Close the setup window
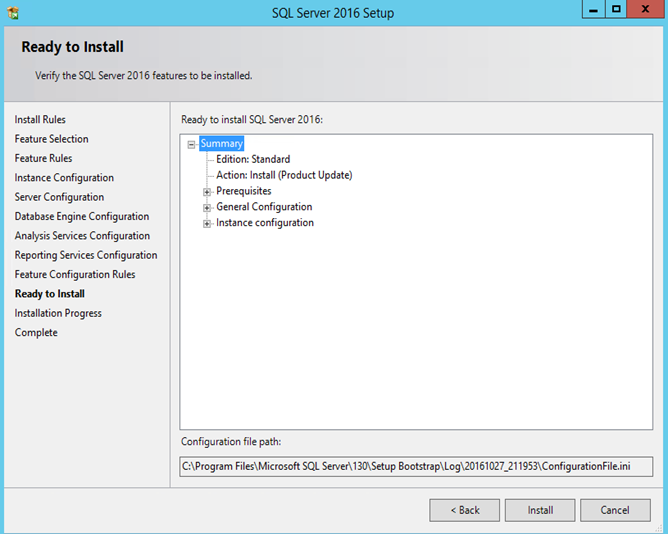Image resolution: width=668 pixels, height=534 pixels. 645,9
